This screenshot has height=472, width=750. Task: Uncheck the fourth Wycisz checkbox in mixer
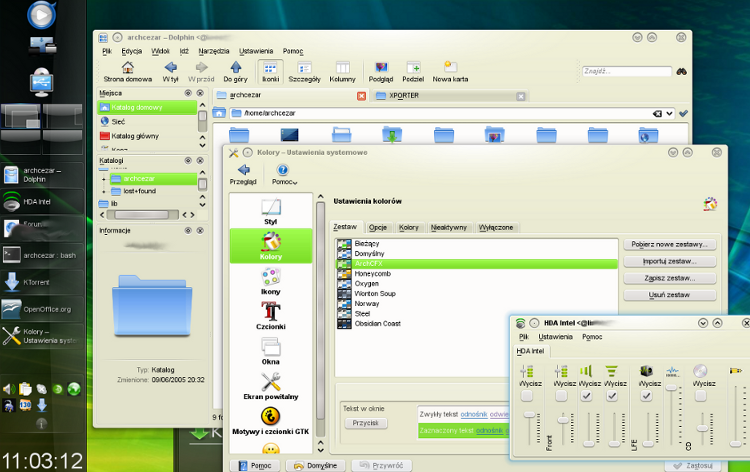(612, 396)
